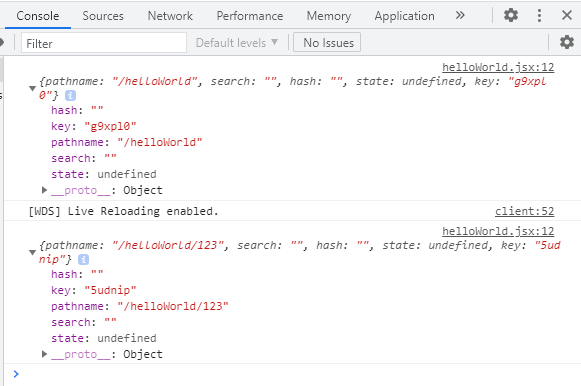Select state: undefined in first object
The height and width of the screenshot is (386, 581).
104,174
